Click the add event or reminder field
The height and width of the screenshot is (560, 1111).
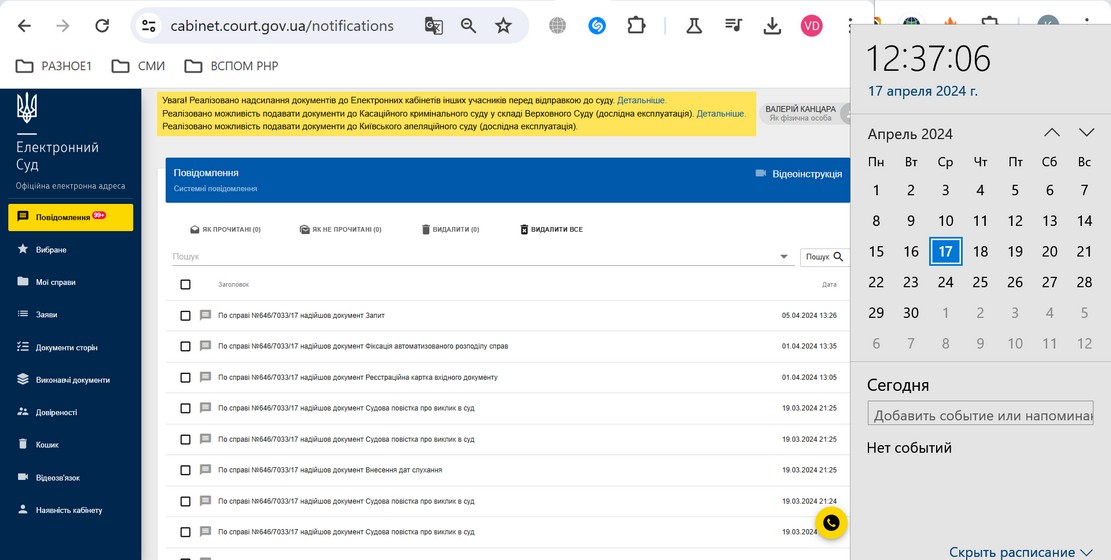pos(981,414)
